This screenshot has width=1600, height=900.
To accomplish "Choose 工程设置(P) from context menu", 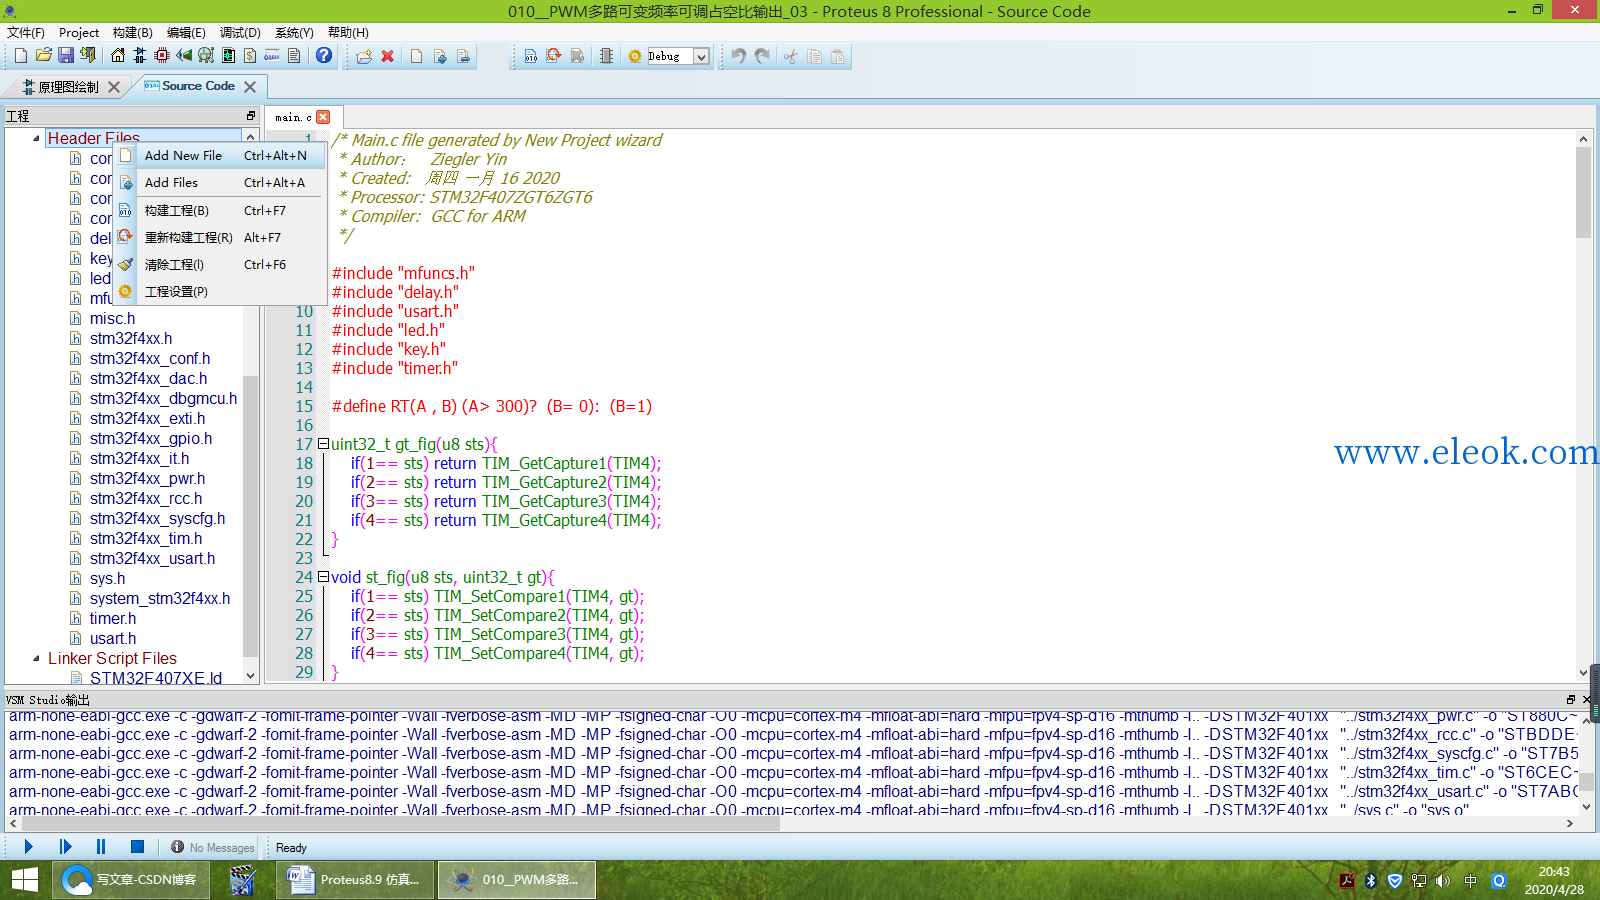I will click(219, 292).
